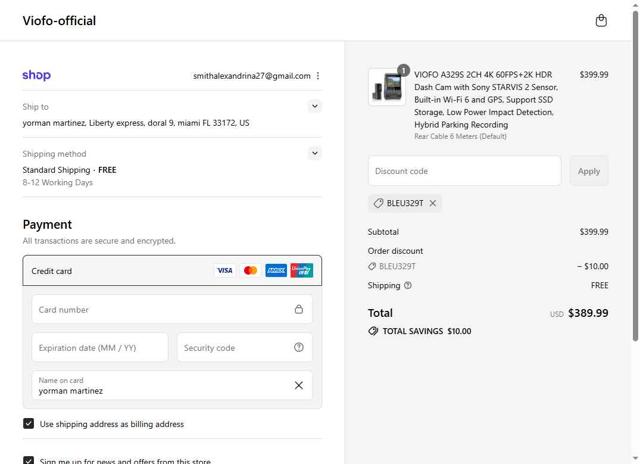Click the lock icon in Card number field
This screenshot has width=640, height=464.
tap(299, 309)
